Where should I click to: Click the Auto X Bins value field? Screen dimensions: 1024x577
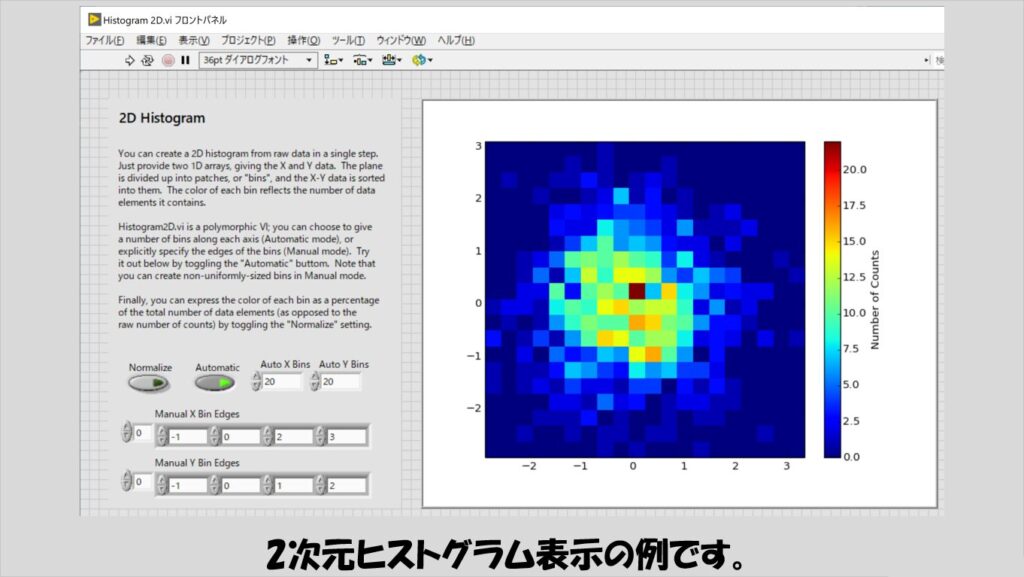[282, 381]
